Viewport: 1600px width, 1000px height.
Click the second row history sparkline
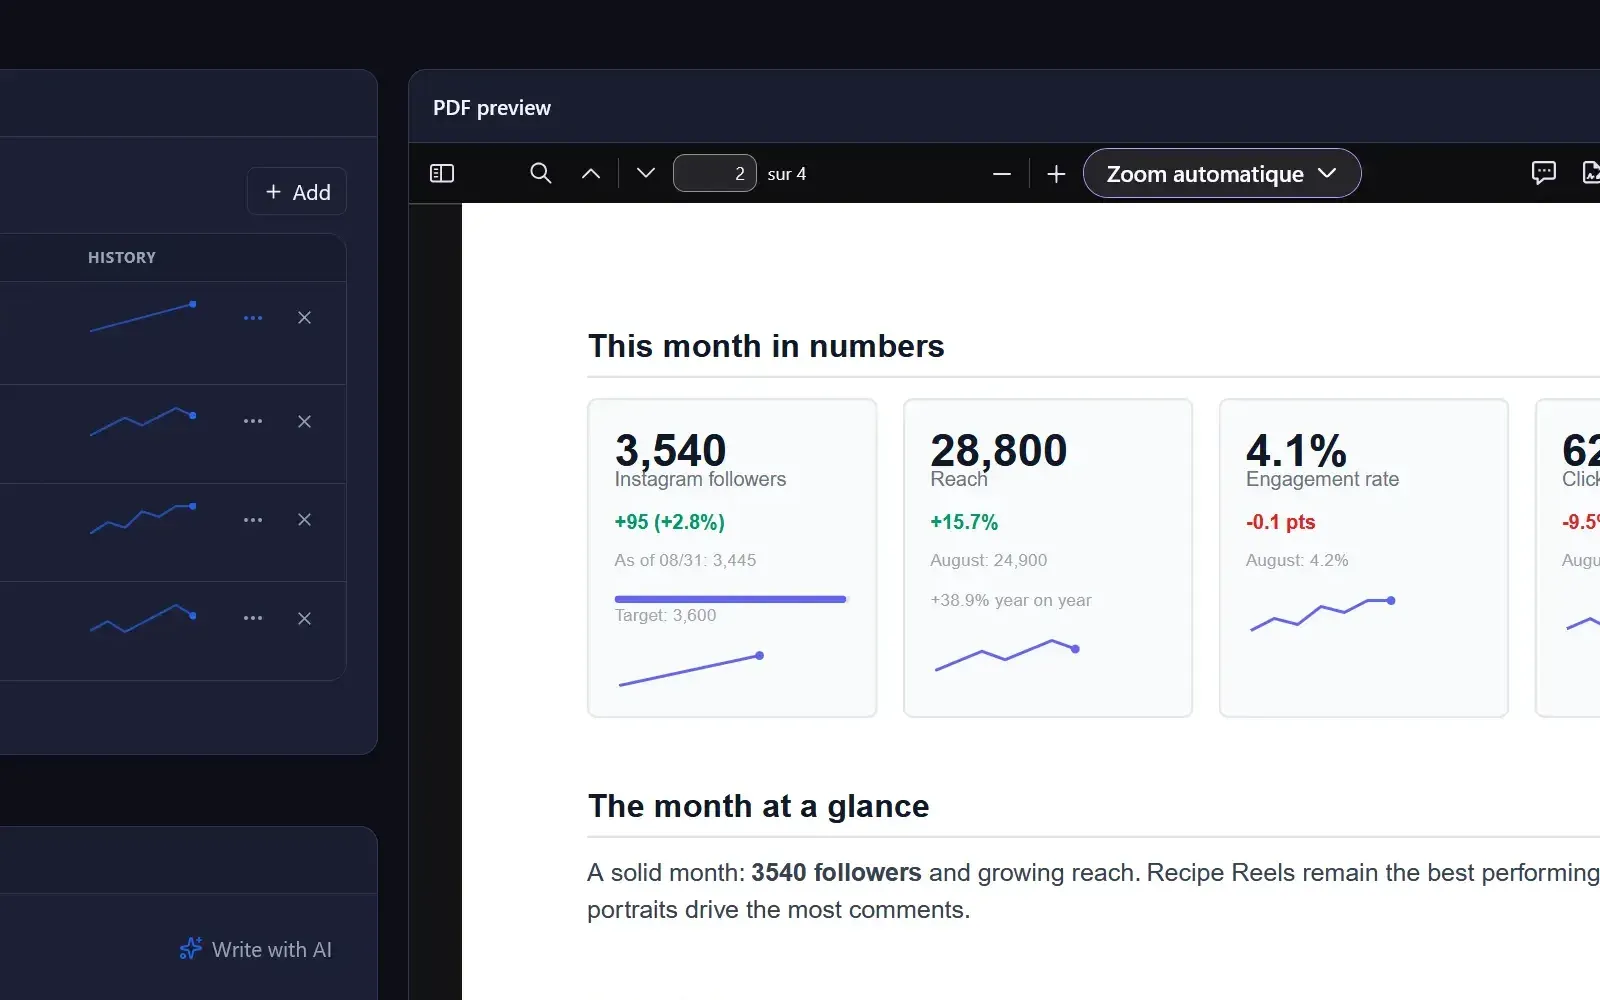tap(143, 421)
